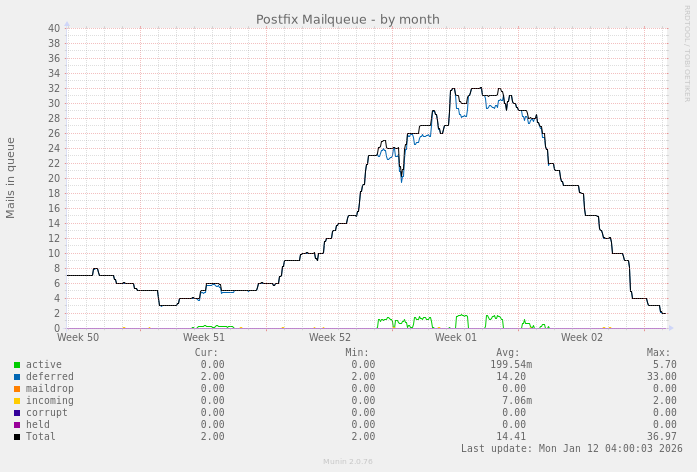Image resolution: width=697 pixels, height=472 pixels.
Task: Click the "Week 52" axis label
Action: pos(330,337)
